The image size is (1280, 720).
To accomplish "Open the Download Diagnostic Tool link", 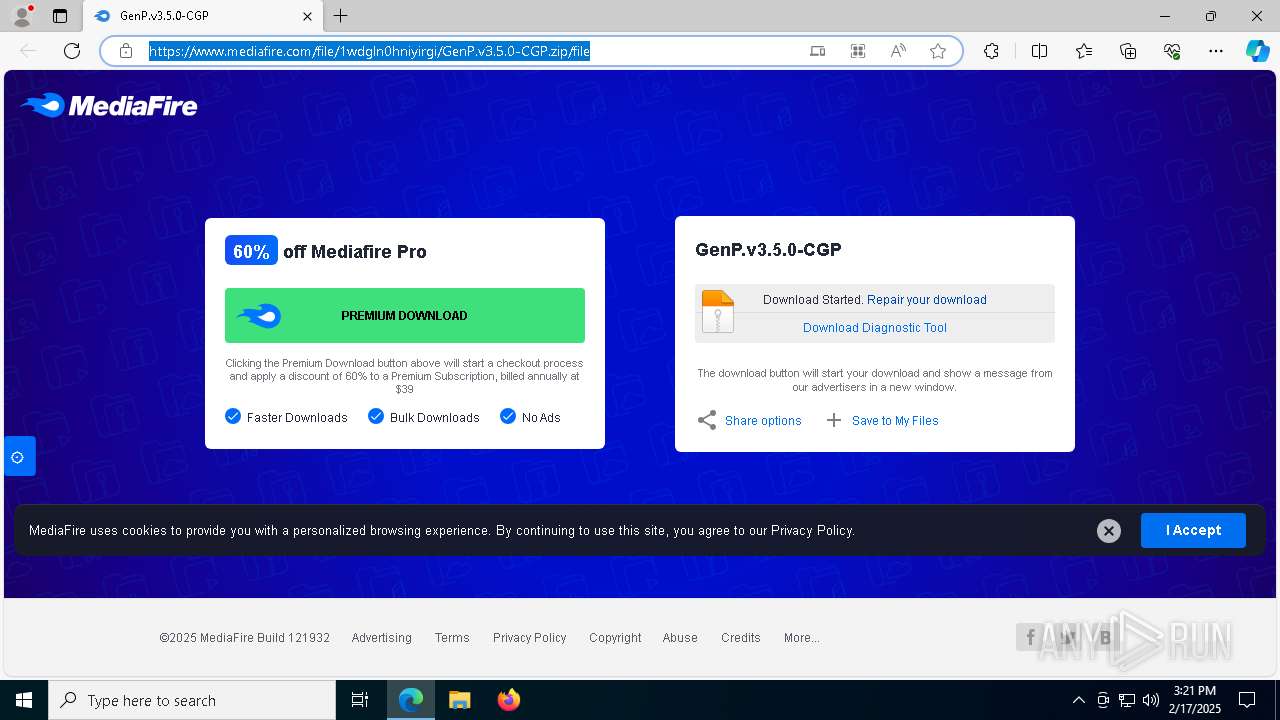I will (x=875, y=328).
